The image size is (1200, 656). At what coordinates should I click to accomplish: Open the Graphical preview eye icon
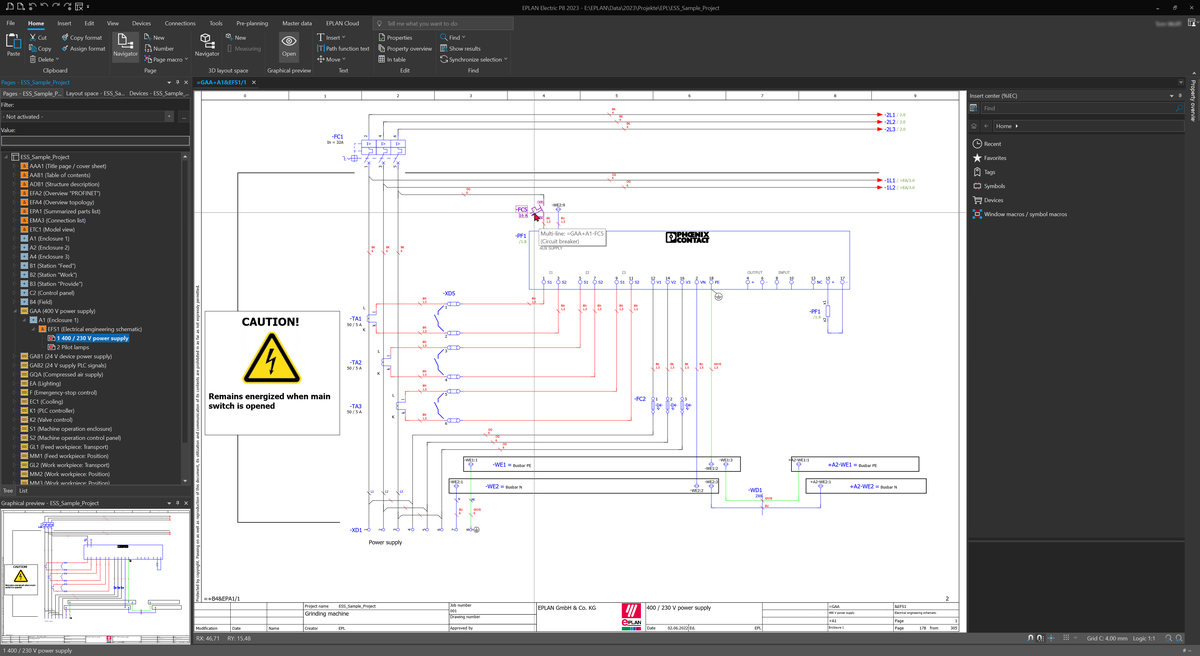click(289, 44)
